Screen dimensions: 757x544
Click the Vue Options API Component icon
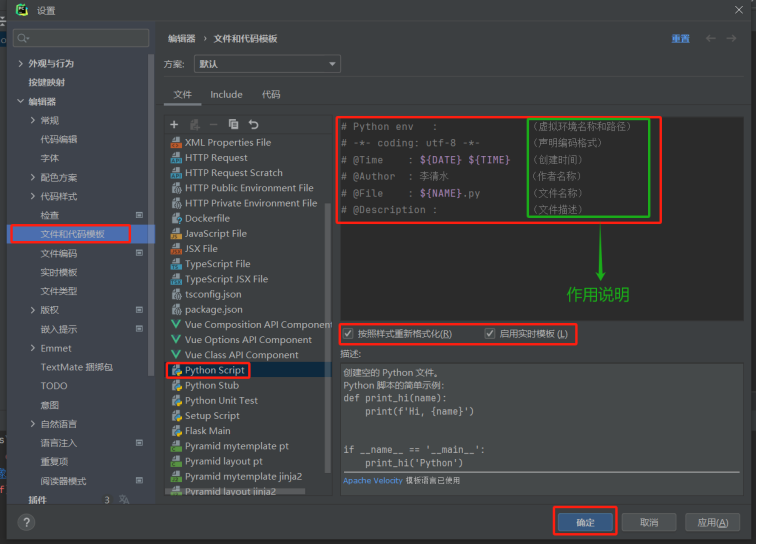point(176,339)
